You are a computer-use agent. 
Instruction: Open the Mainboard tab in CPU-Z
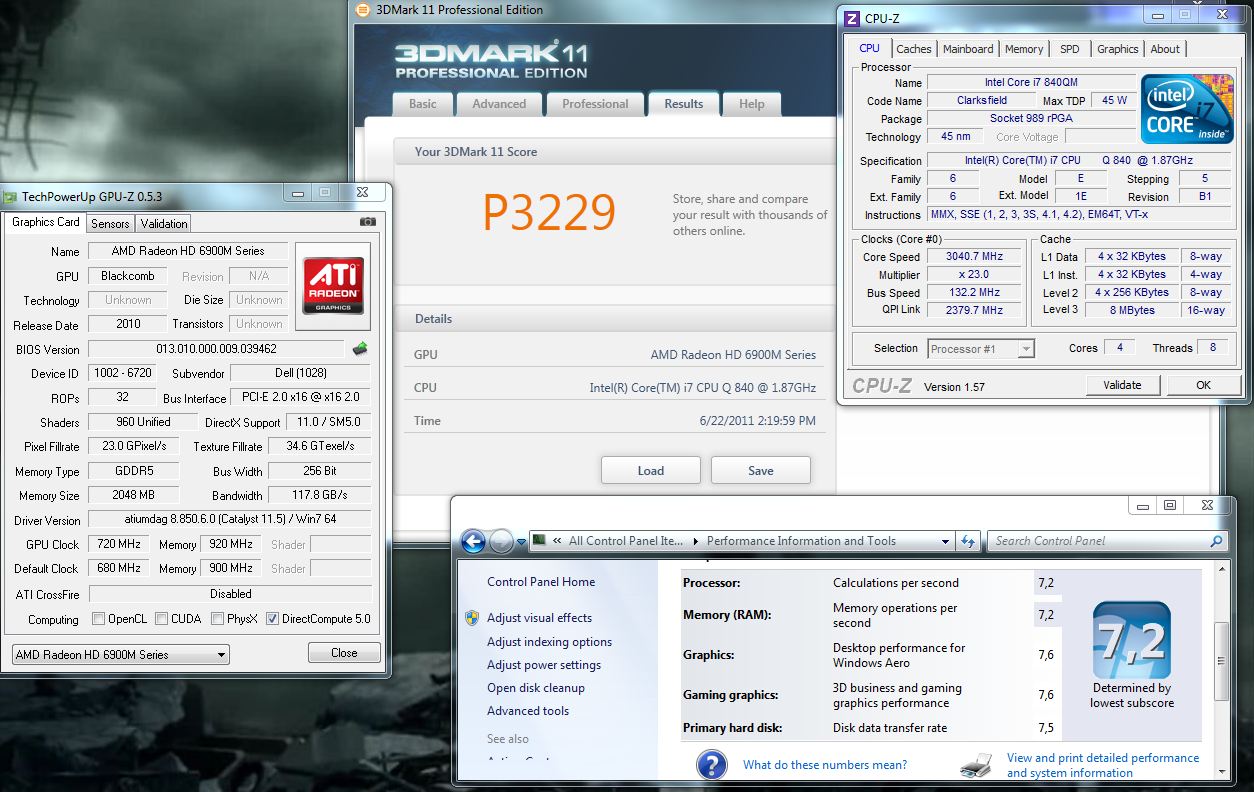(x=968, y=49)
